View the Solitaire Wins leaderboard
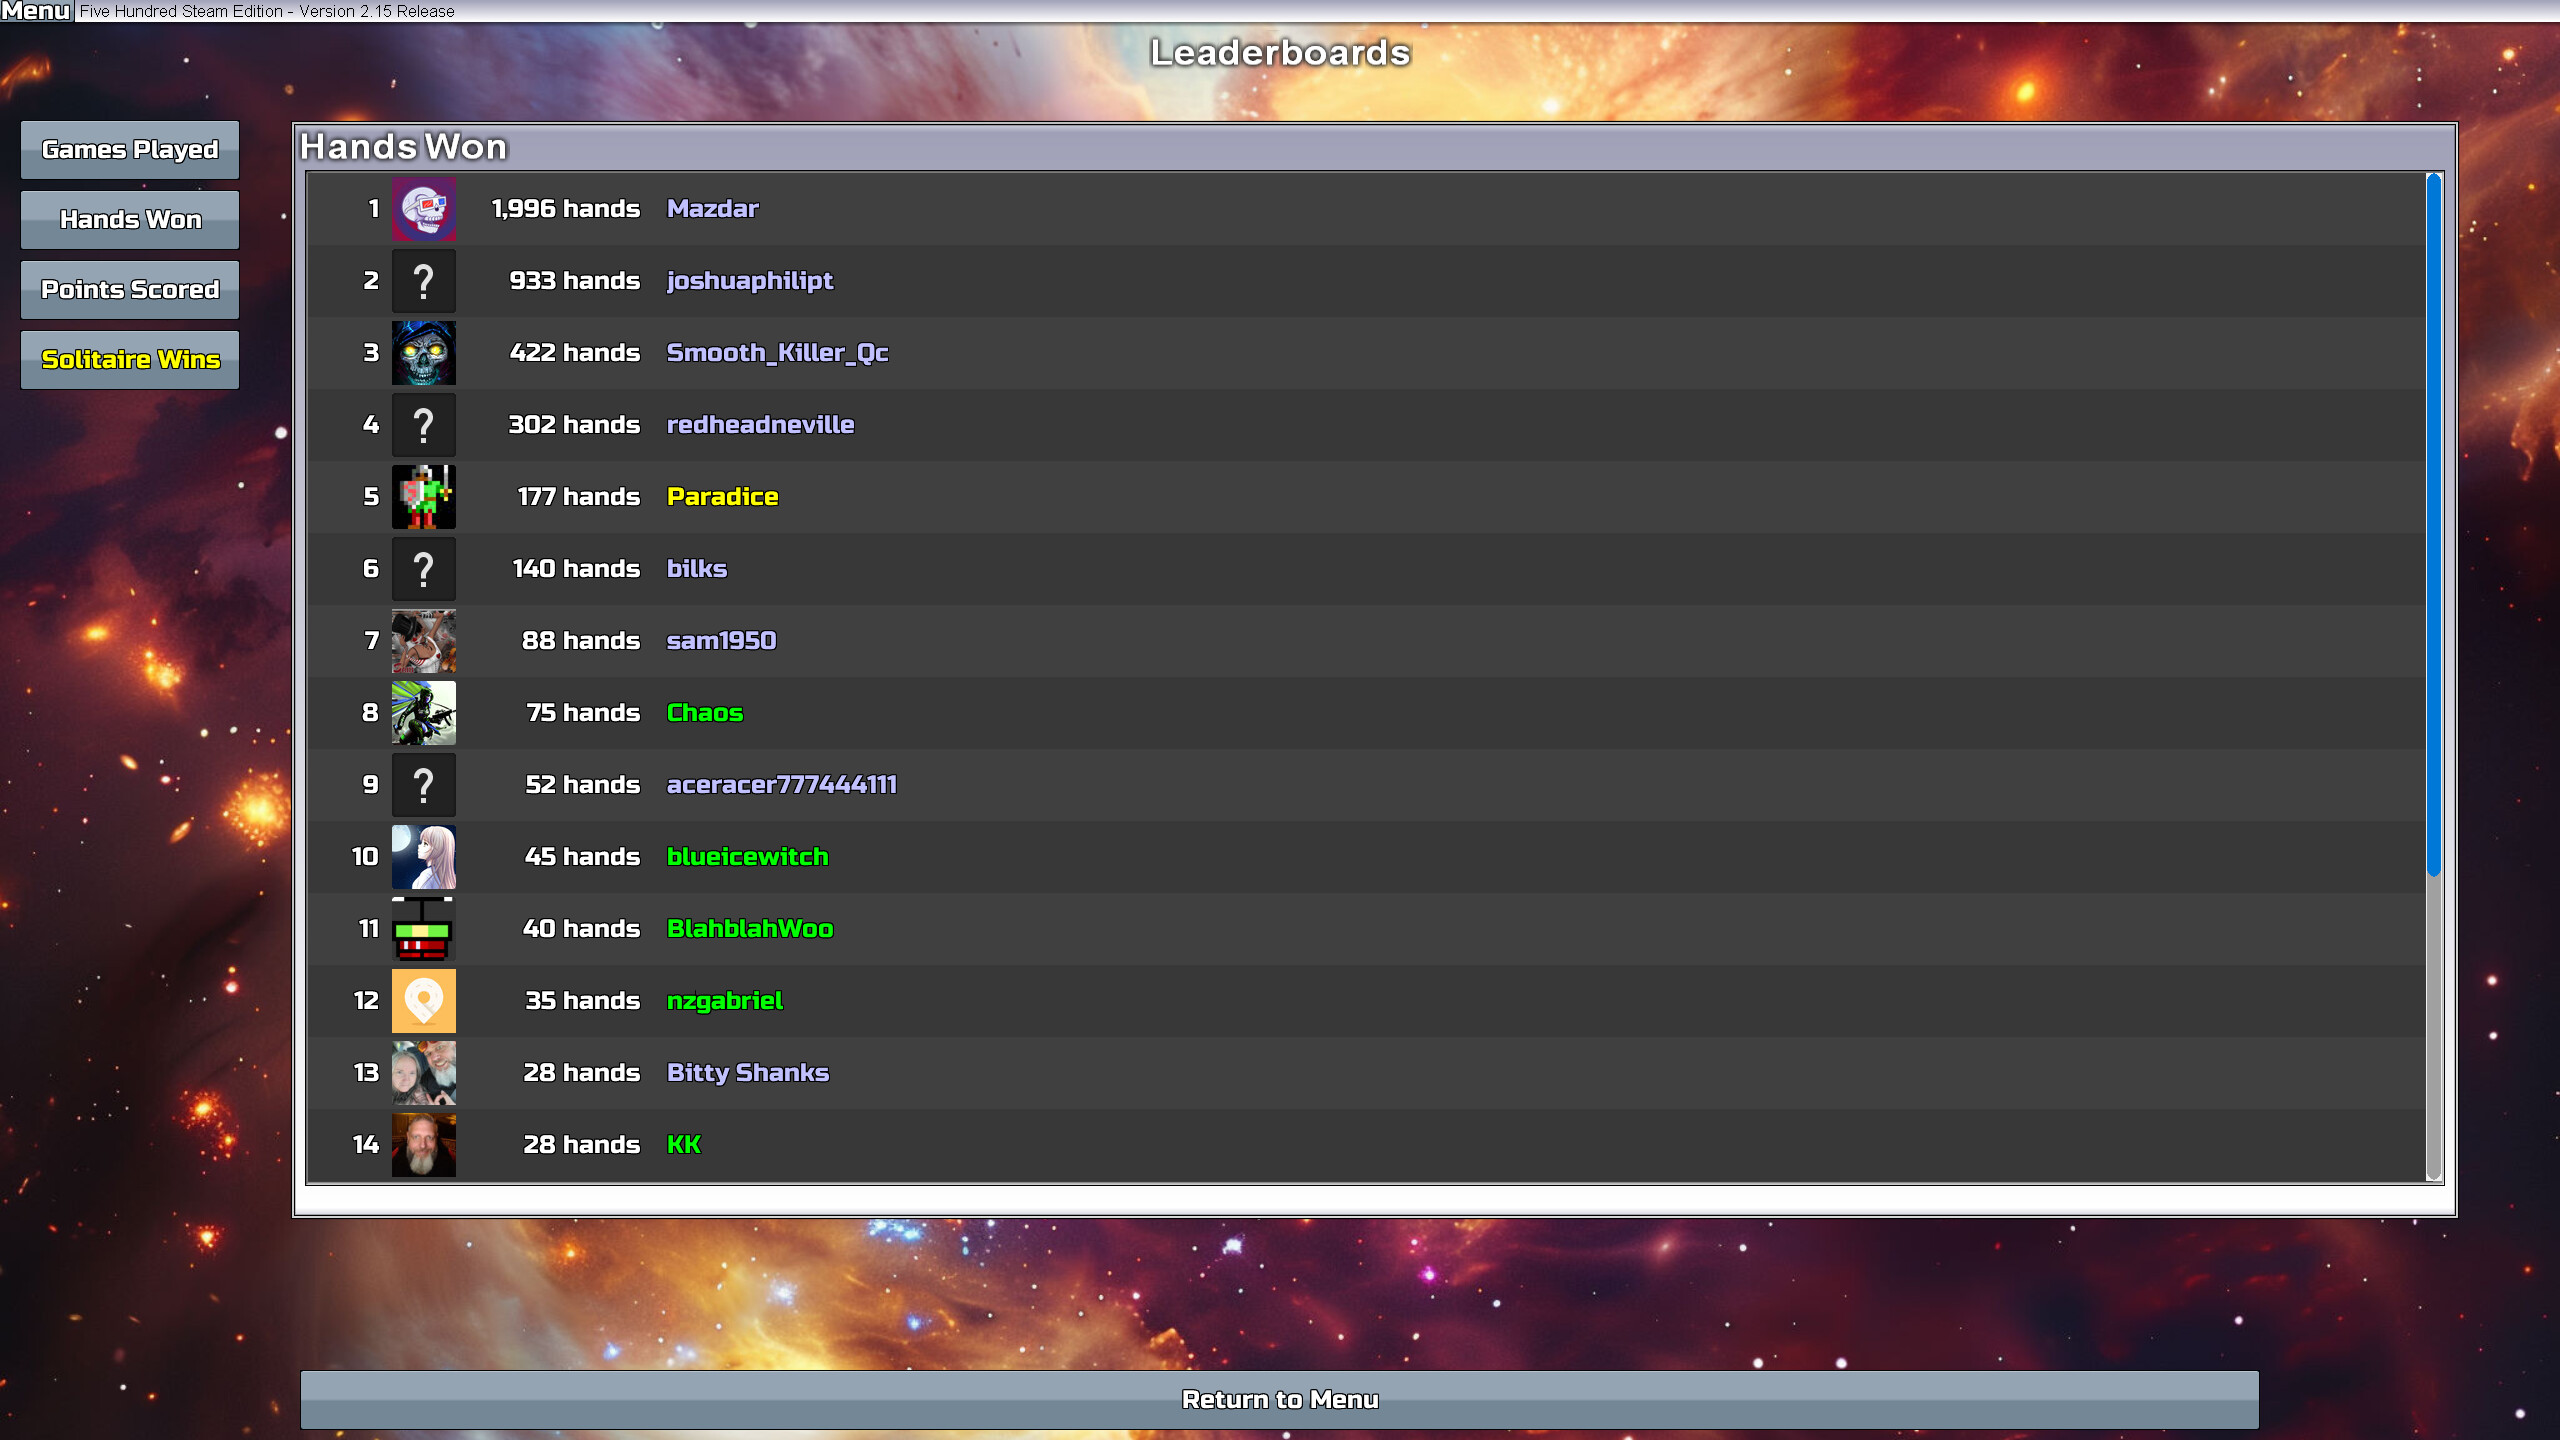Screen dimensions: 2560x1440 (130, 359)
